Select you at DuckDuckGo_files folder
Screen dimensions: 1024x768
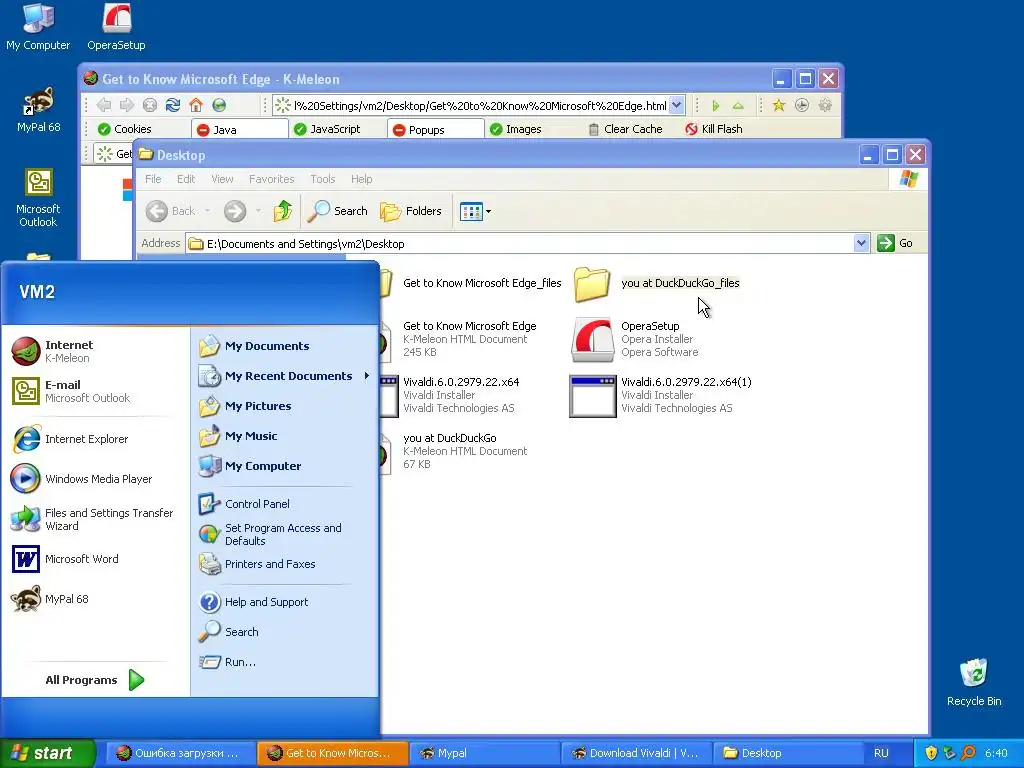[657, 283]
